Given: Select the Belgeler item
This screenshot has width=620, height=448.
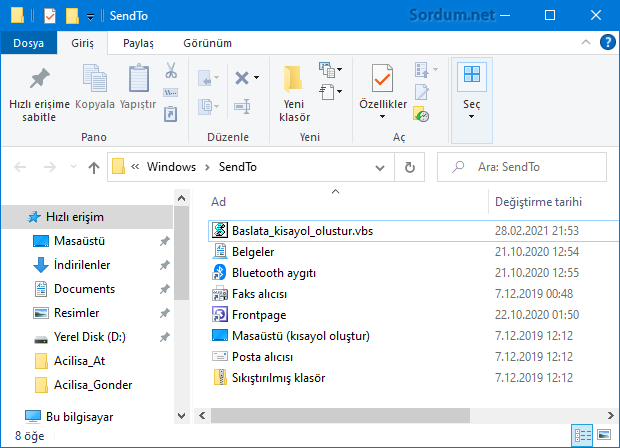Looking at the screenshot, I should [414, 252].
